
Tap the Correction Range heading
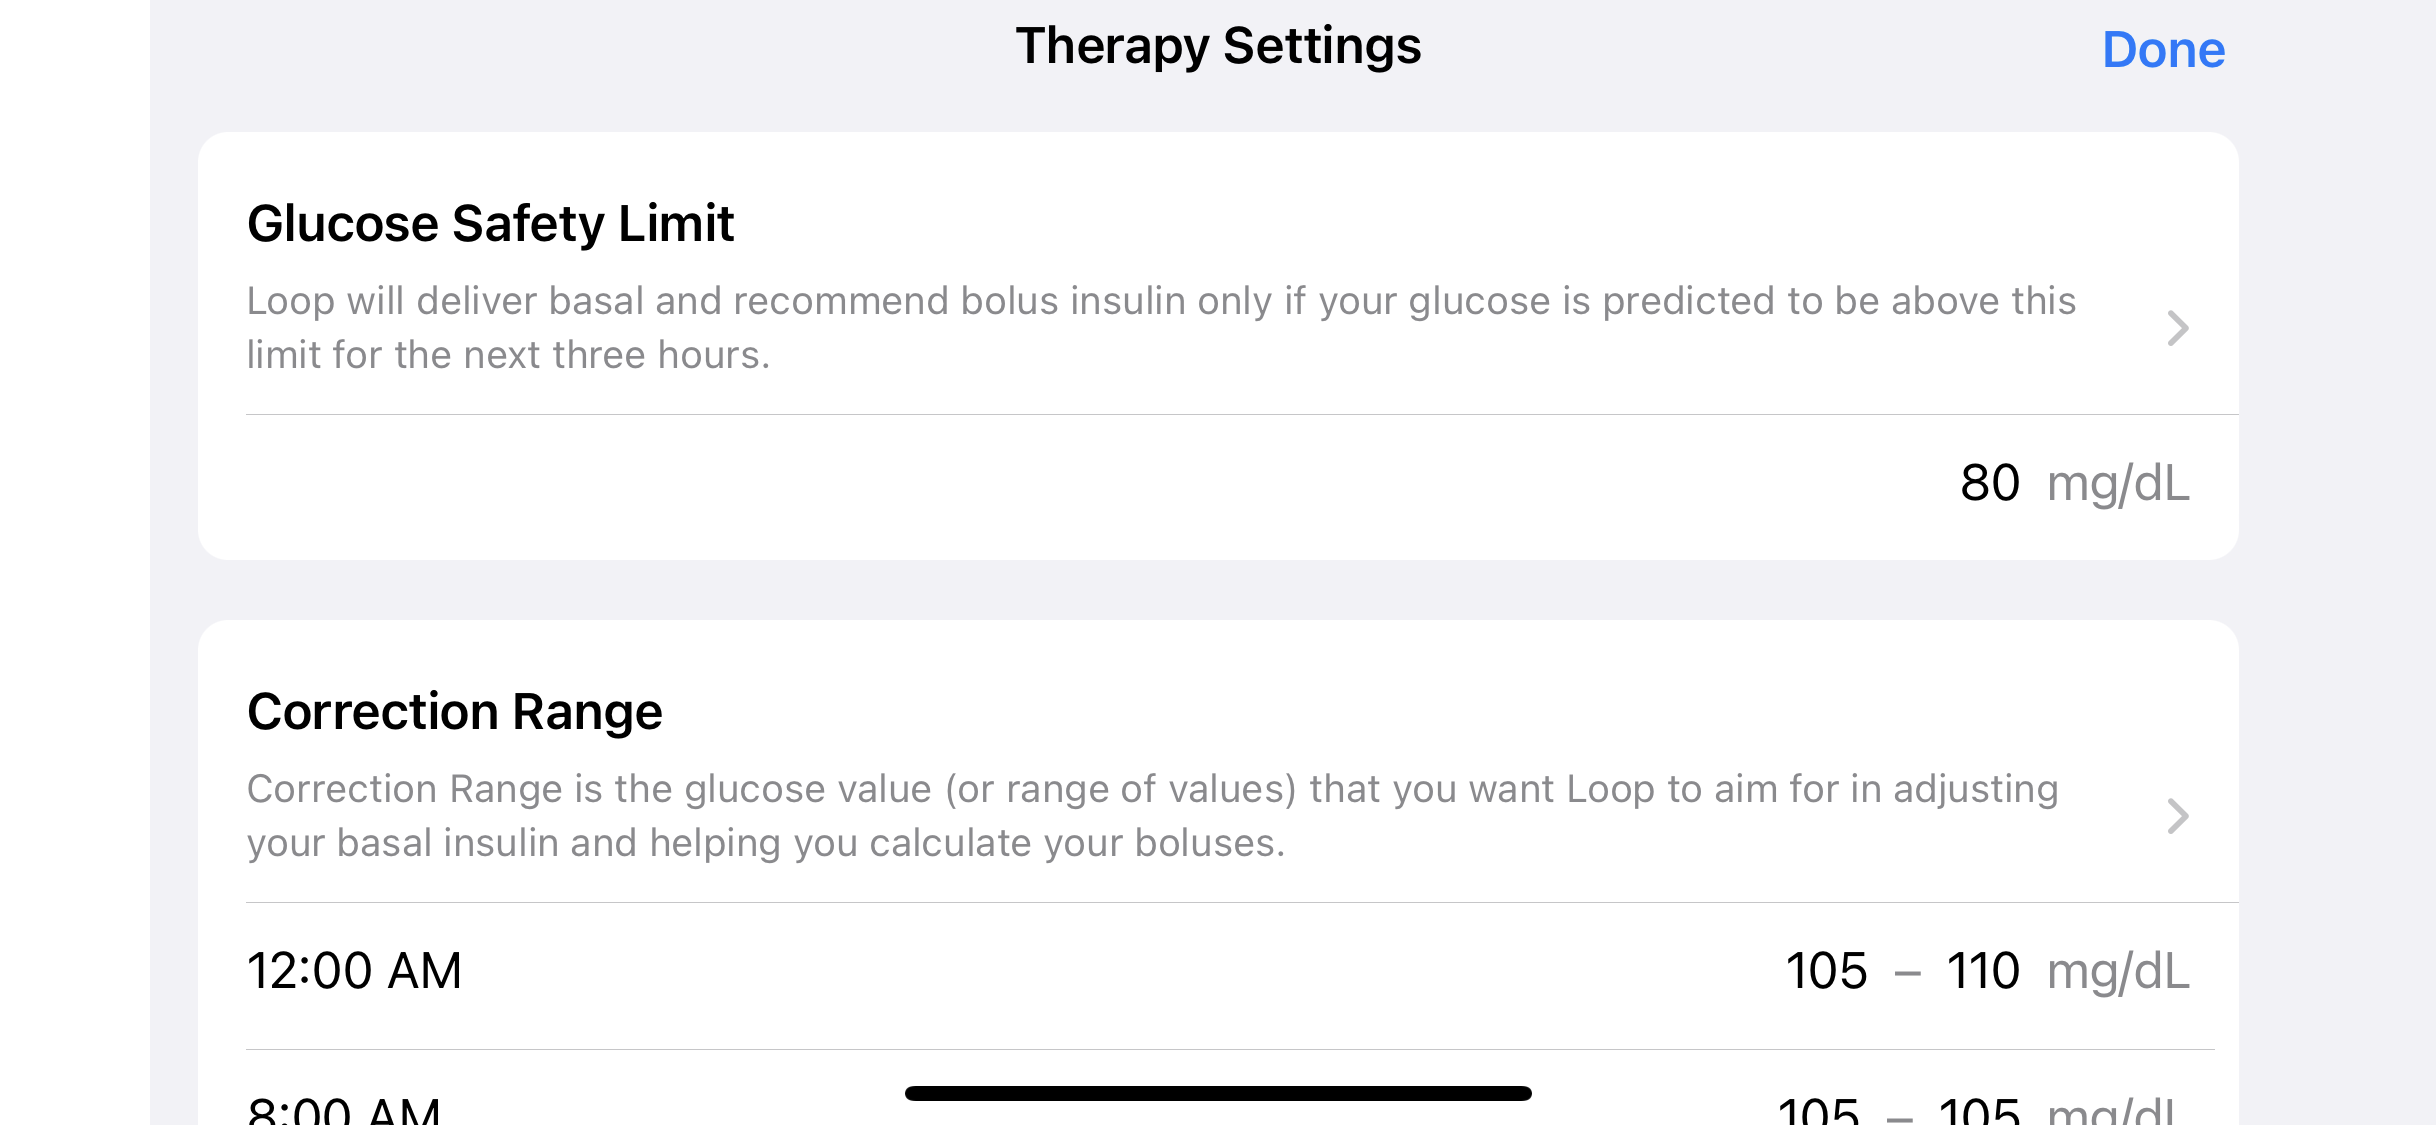tap(454, 711)
